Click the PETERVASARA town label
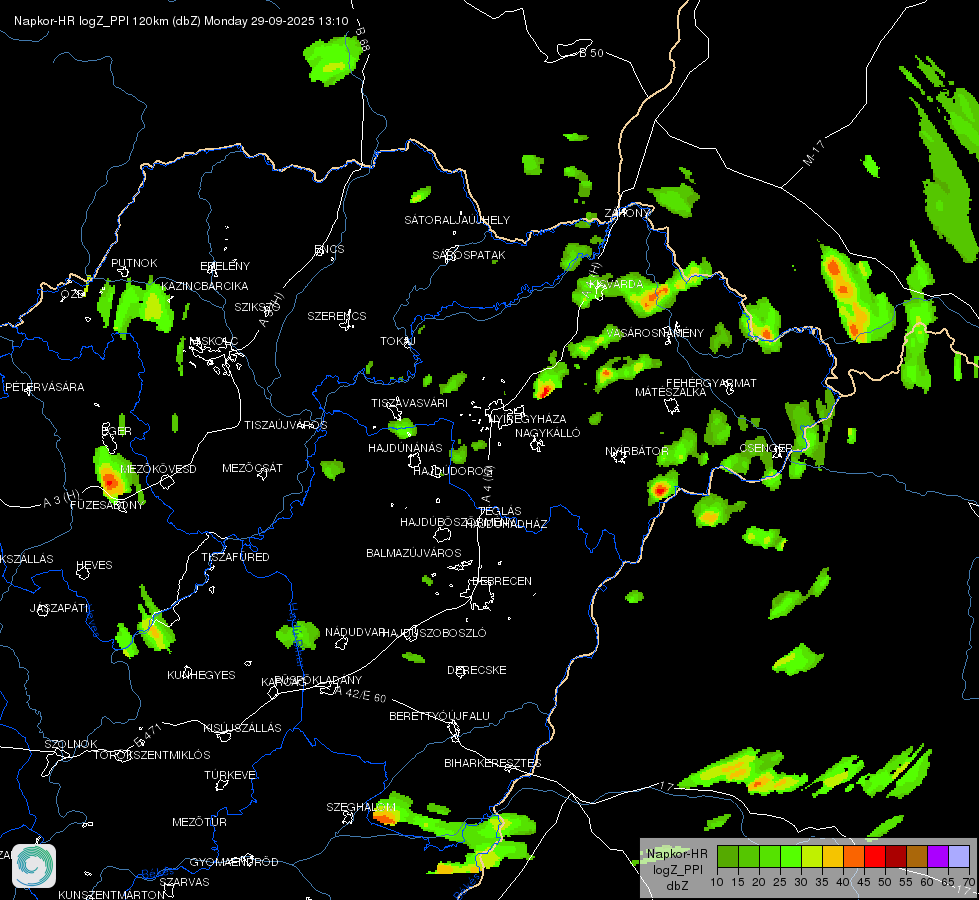Screen dimensions: 979x900 [44, 387]
